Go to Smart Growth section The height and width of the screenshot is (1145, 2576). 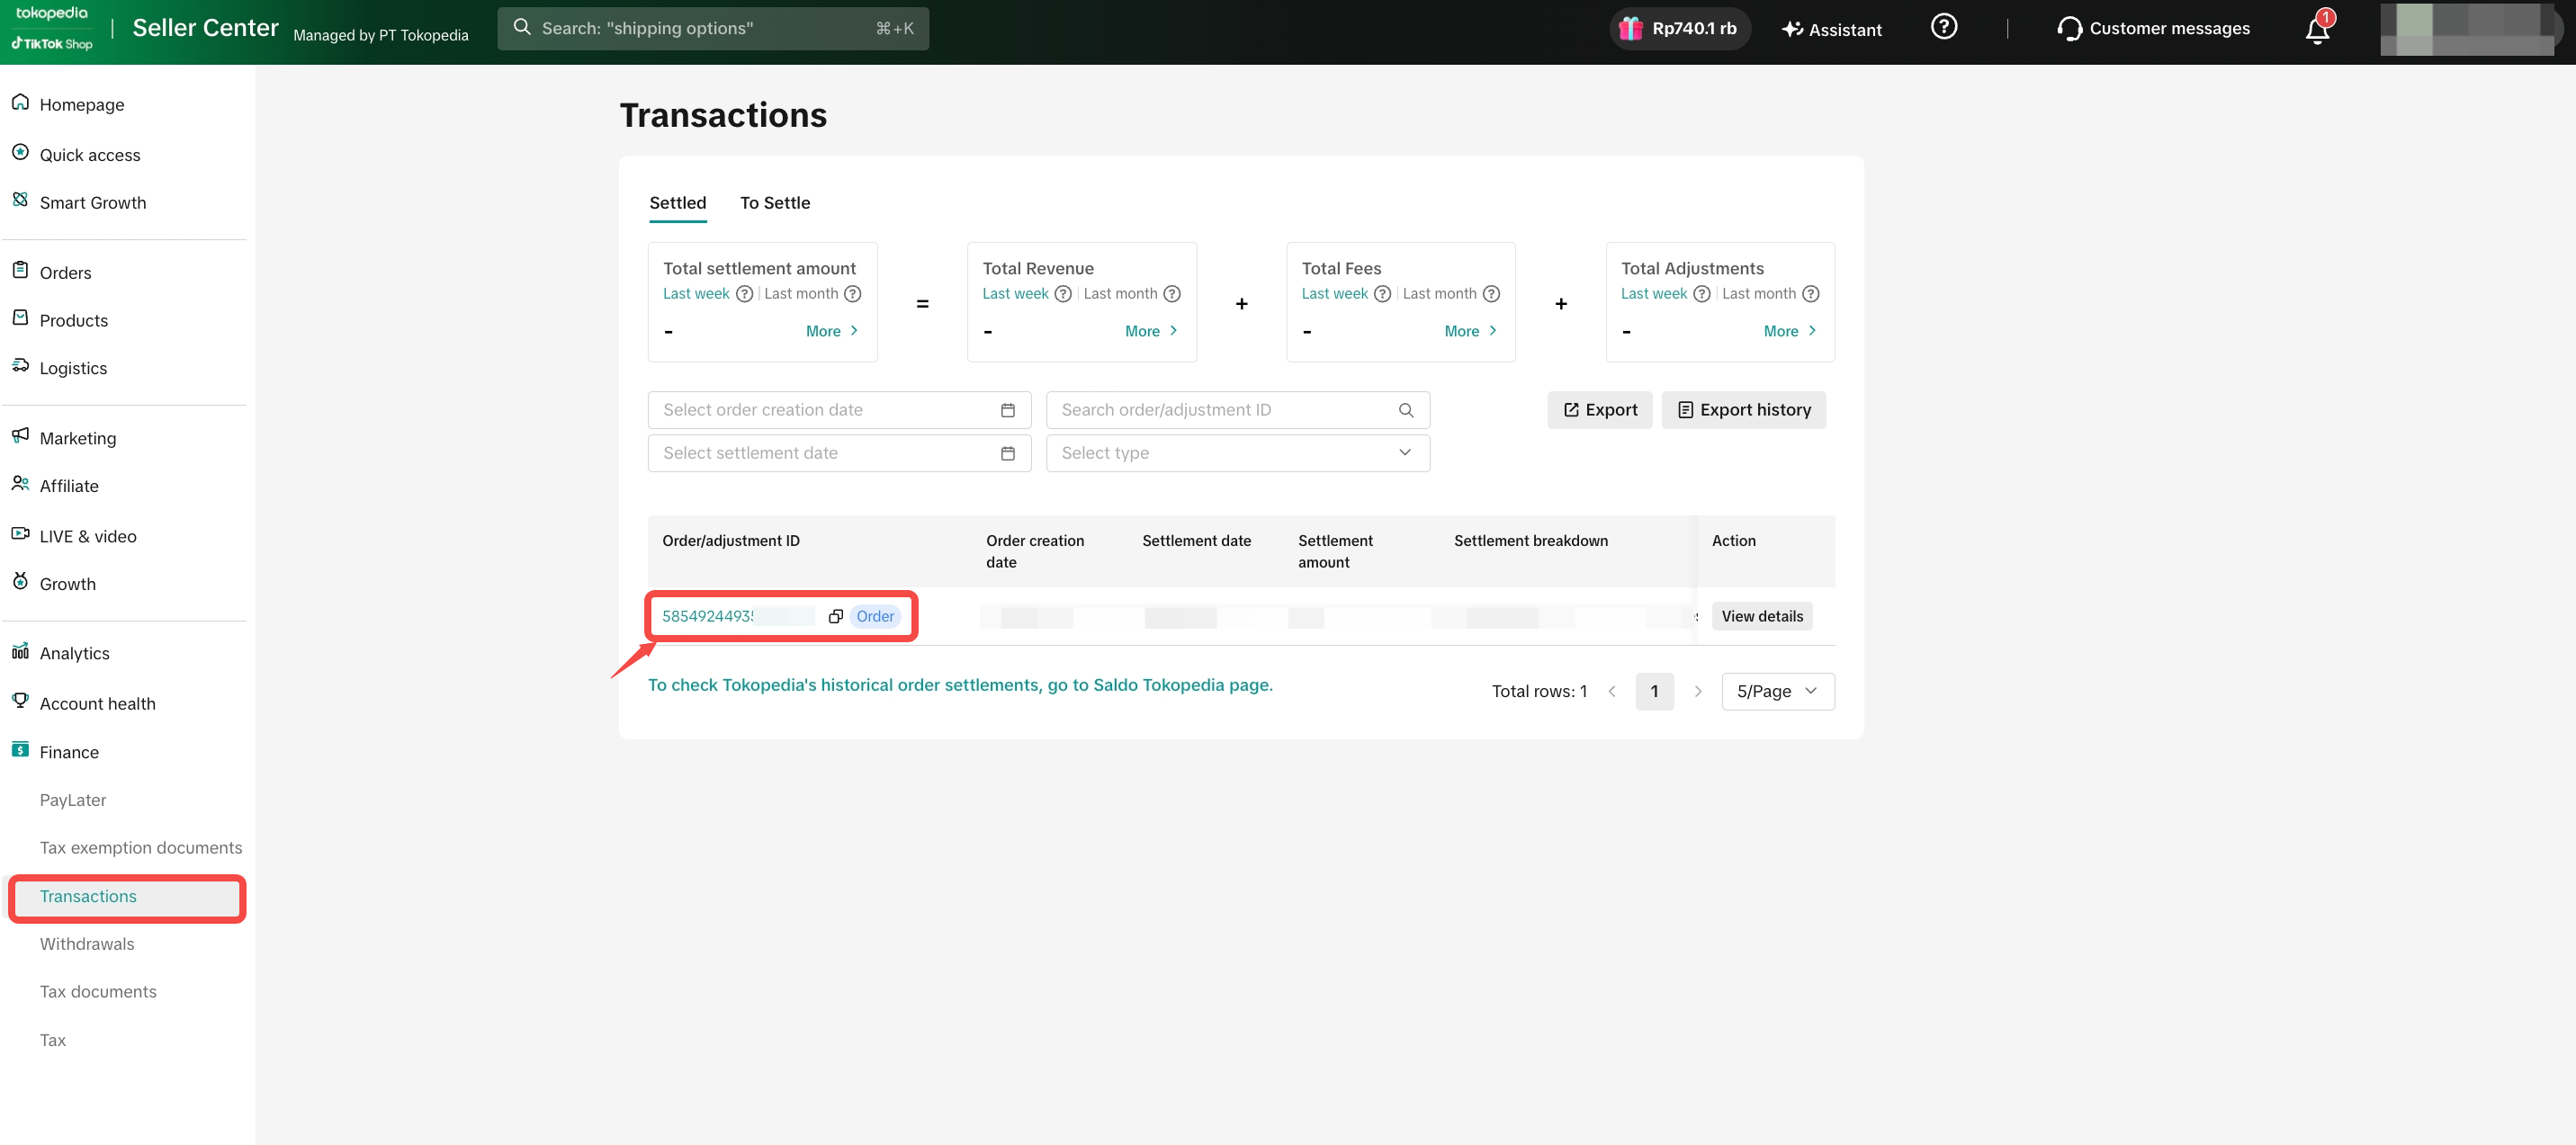92,202
